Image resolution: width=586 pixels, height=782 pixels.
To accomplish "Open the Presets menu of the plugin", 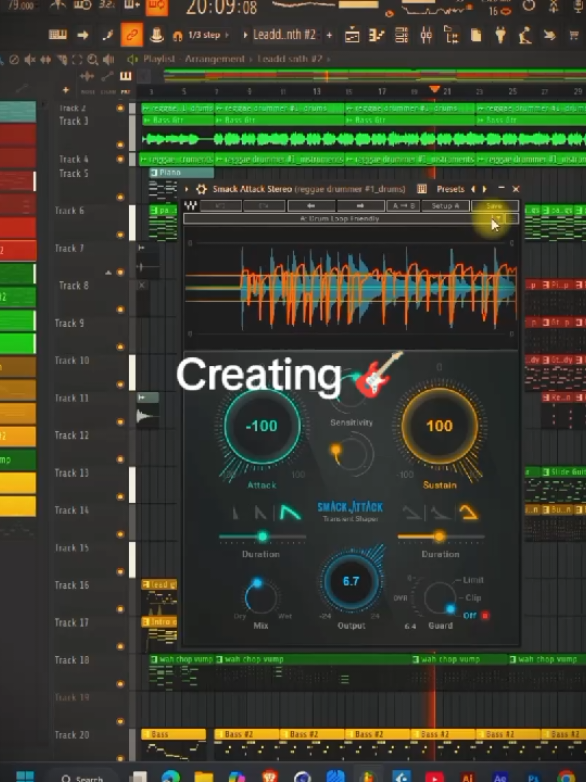I will [450, 189].
